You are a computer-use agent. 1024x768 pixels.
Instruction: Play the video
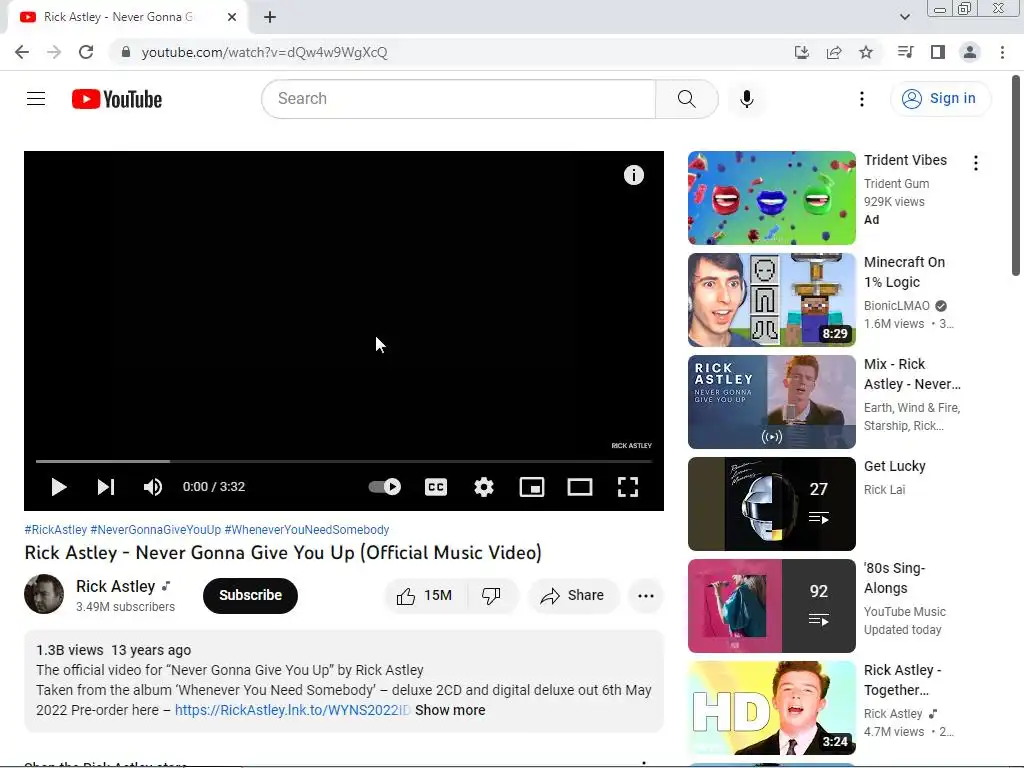coord(58,487)
